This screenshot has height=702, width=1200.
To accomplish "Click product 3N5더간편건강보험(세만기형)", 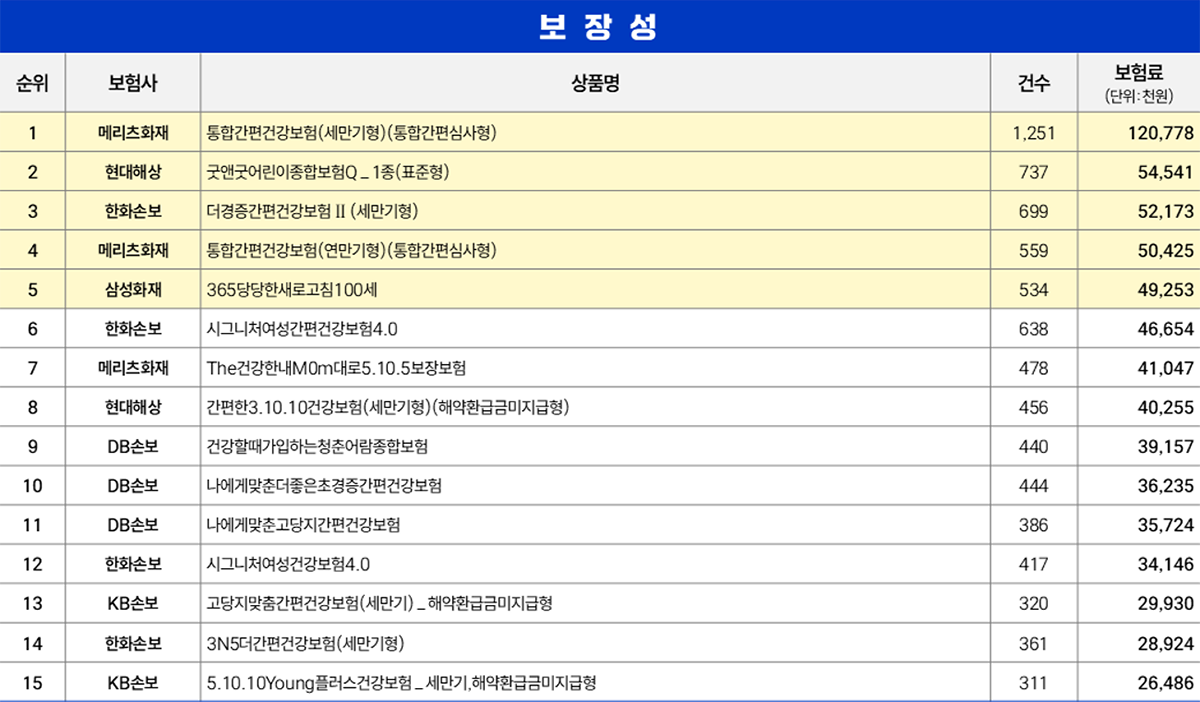I will [x=305, y=643].
